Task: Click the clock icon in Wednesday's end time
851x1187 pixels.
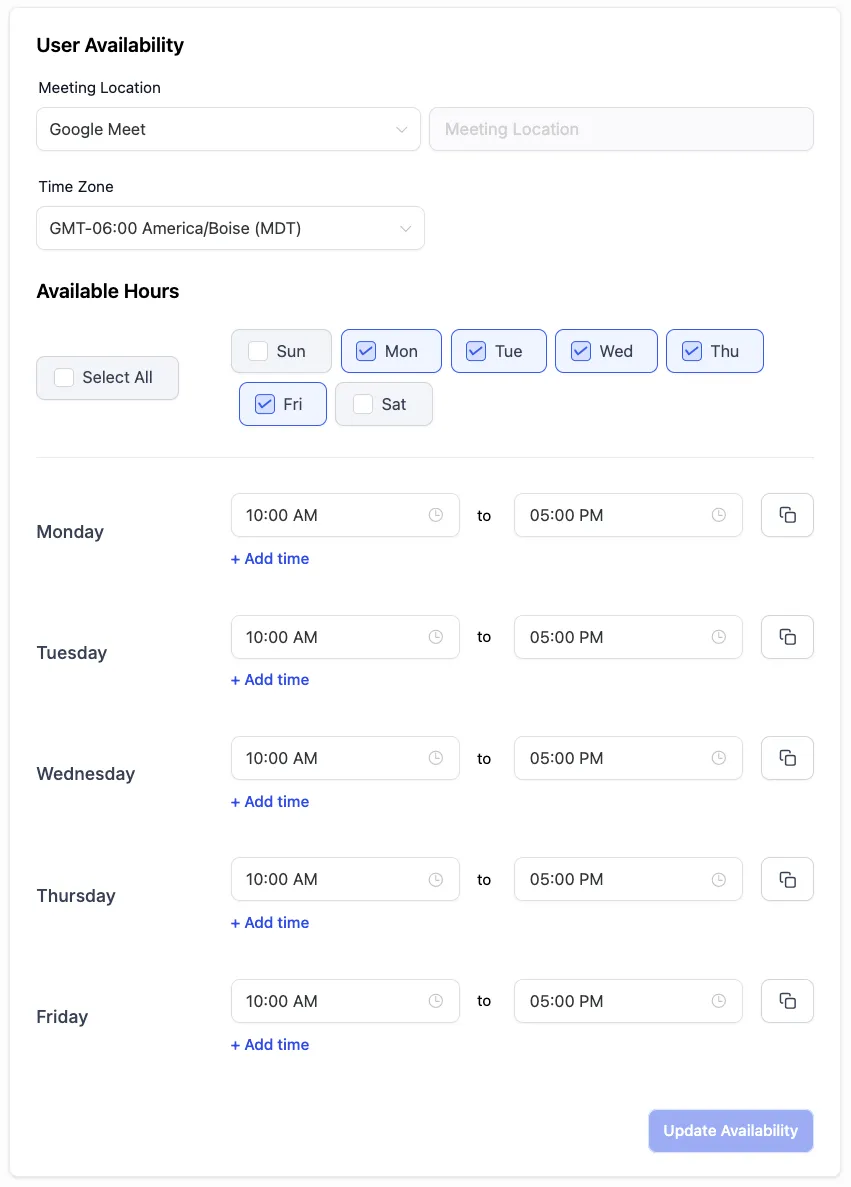Action: coord(719,758)
